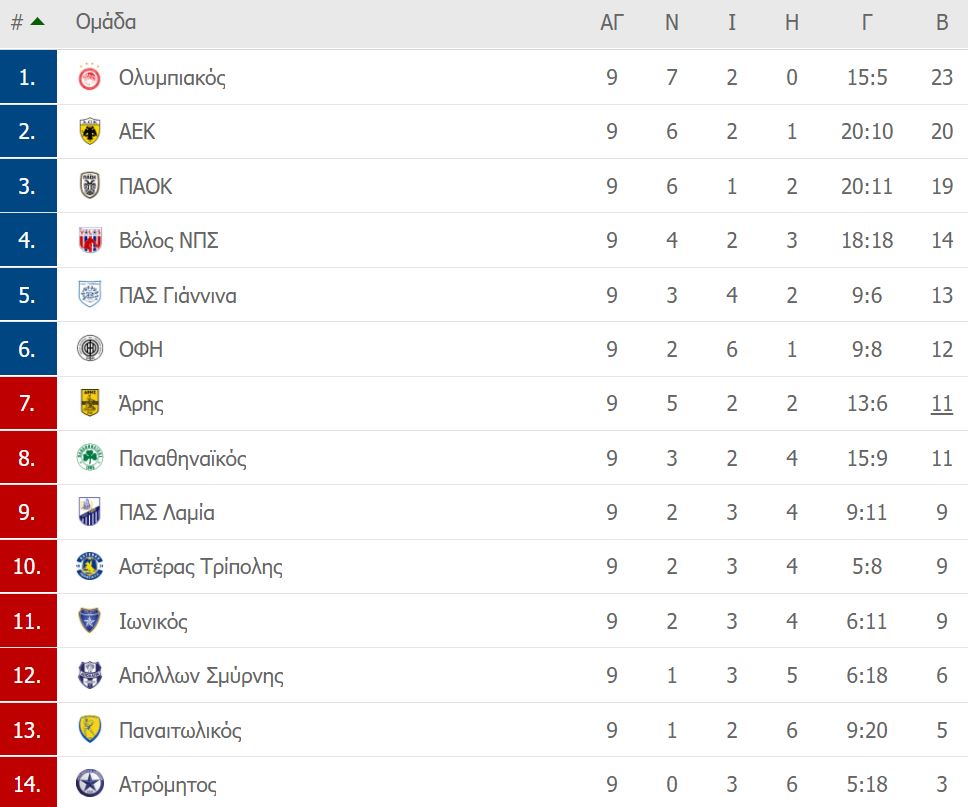Sort by the Ομάδα column header
Image resolution: width=968 pixels, height=807 pixels.
[x=106, y=22]
